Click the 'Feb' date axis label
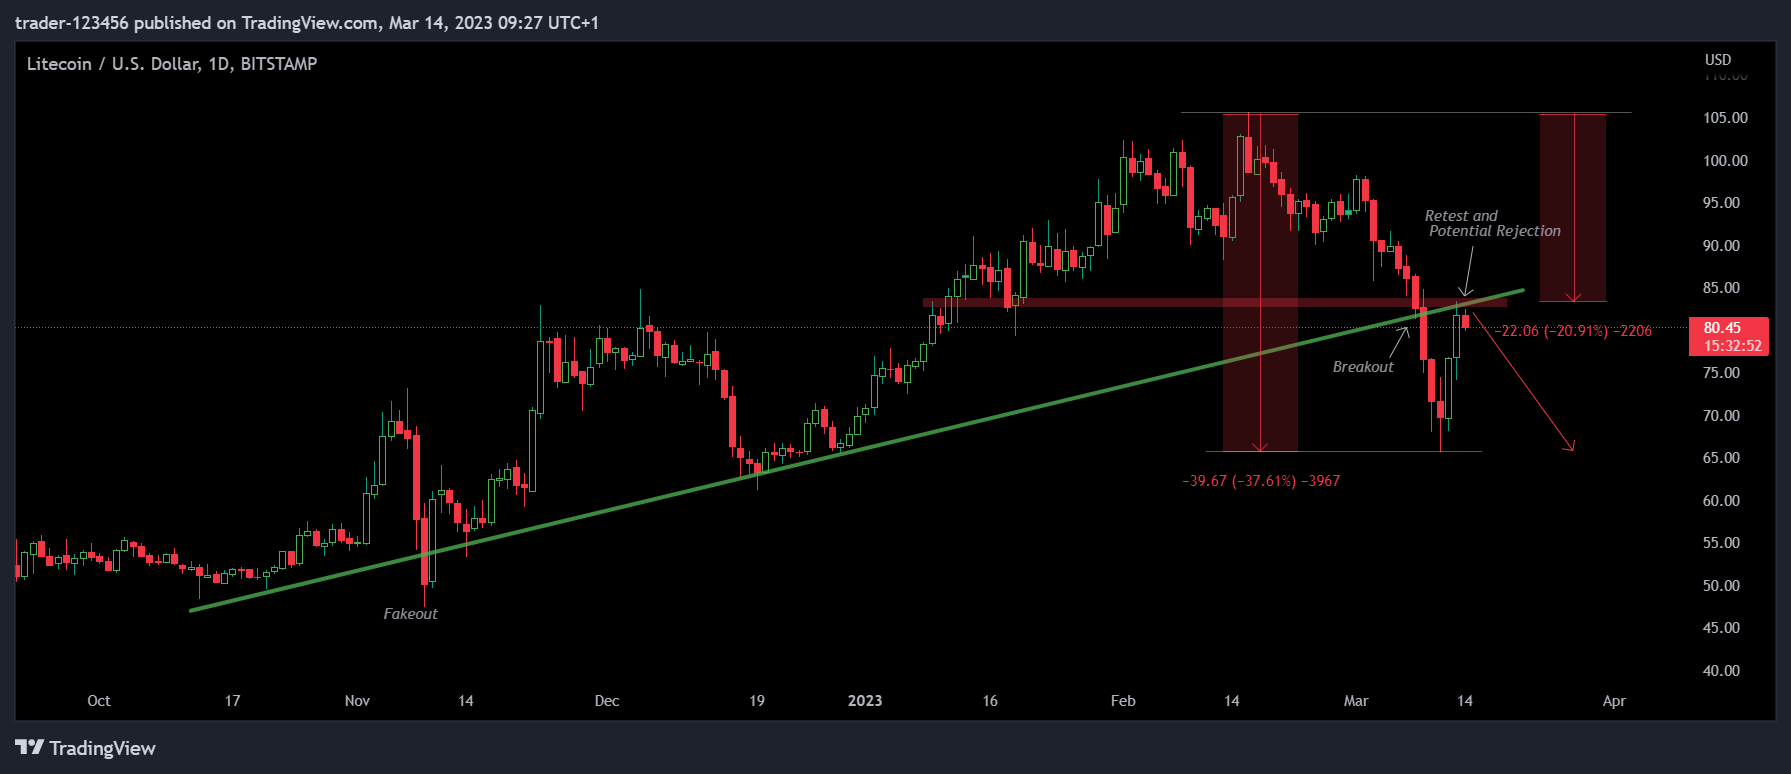1791x774 pixels. (x=1123, y=701)
